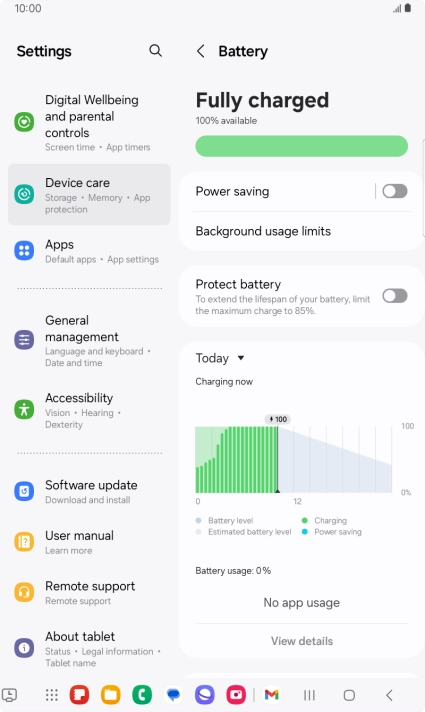Expand the Today dropdown
Viewport: 425px width, 712px height.
coord(220,358)
